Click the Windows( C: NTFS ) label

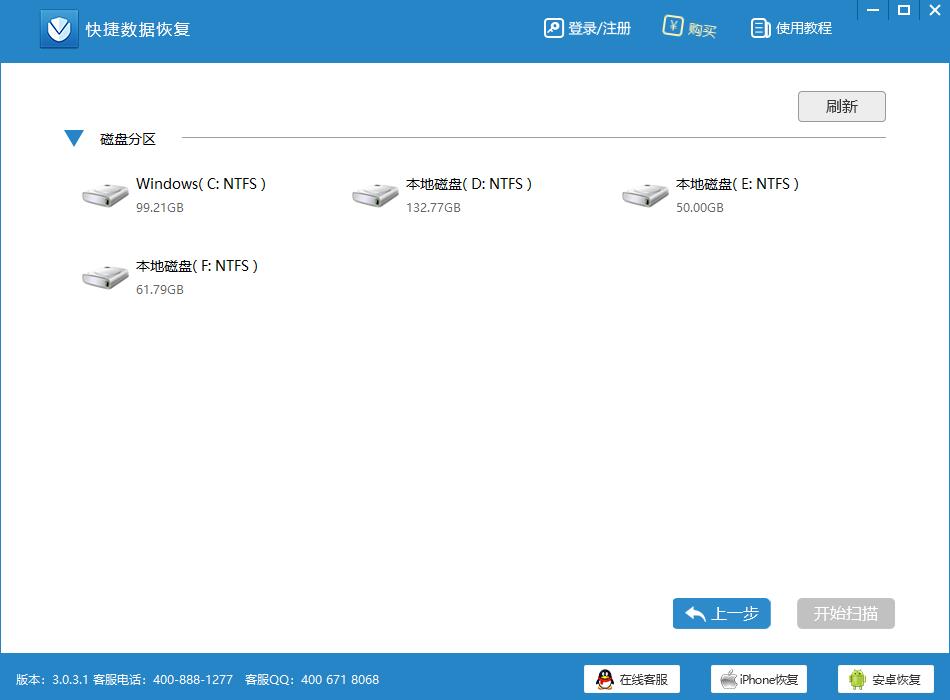[x=201, y=184]
